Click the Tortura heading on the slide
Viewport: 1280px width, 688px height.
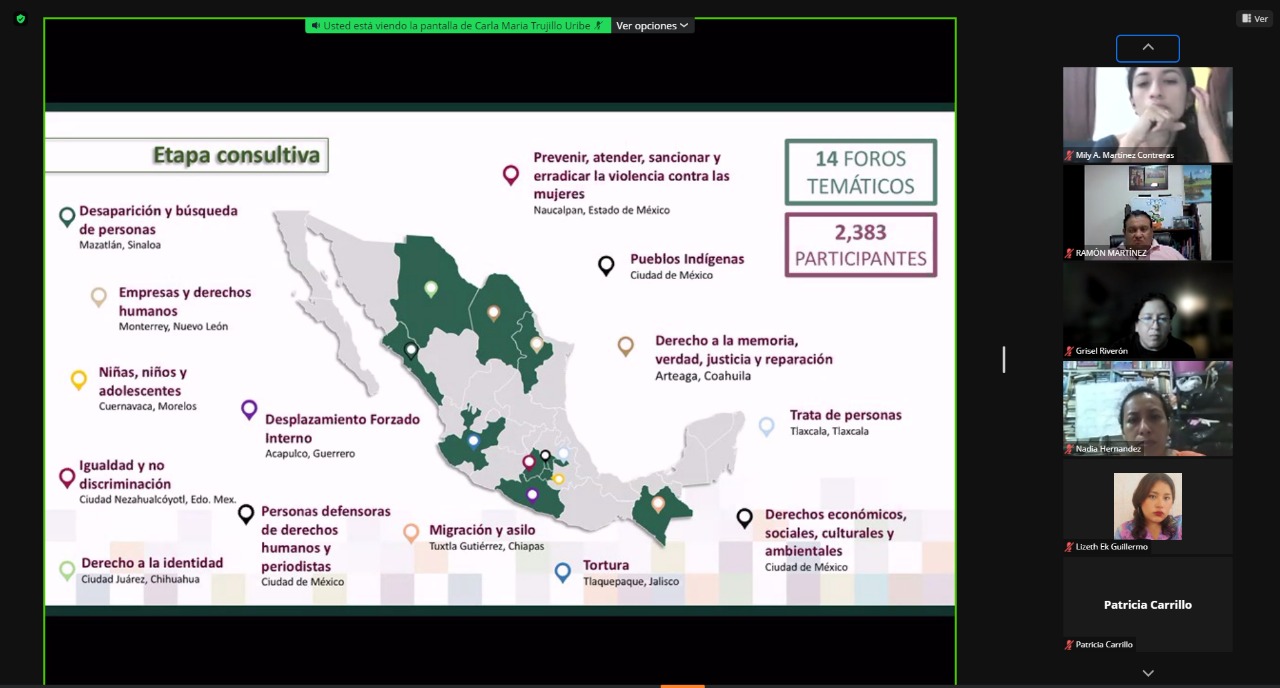tap(606, 565)
